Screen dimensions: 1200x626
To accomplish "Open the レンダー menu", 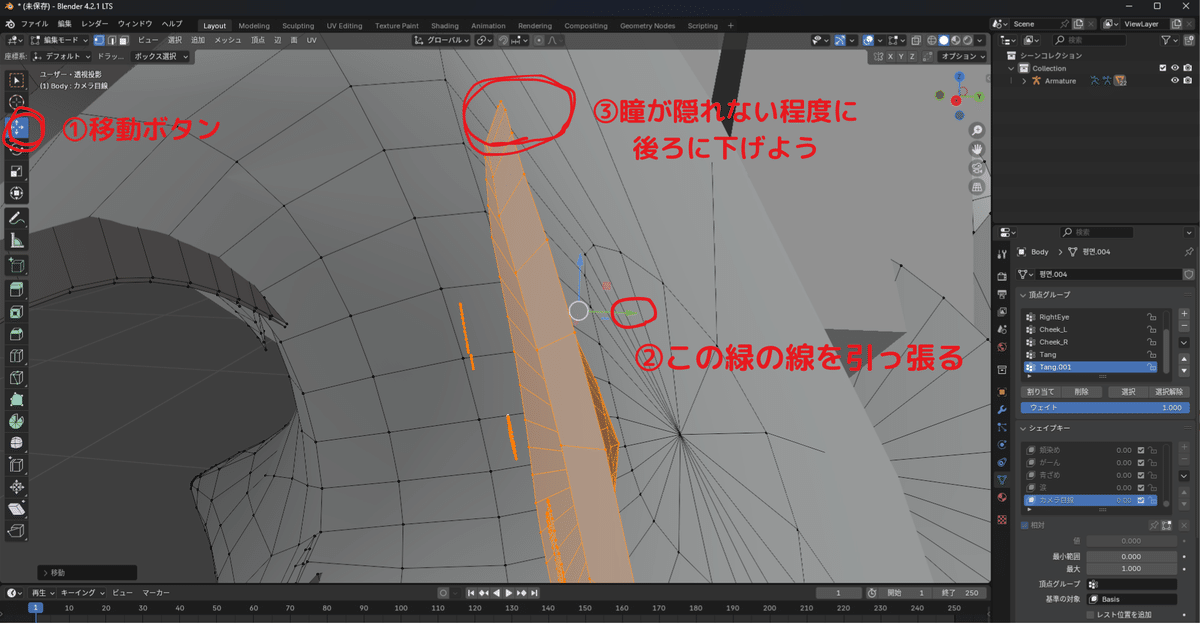I will coord(95,23).
